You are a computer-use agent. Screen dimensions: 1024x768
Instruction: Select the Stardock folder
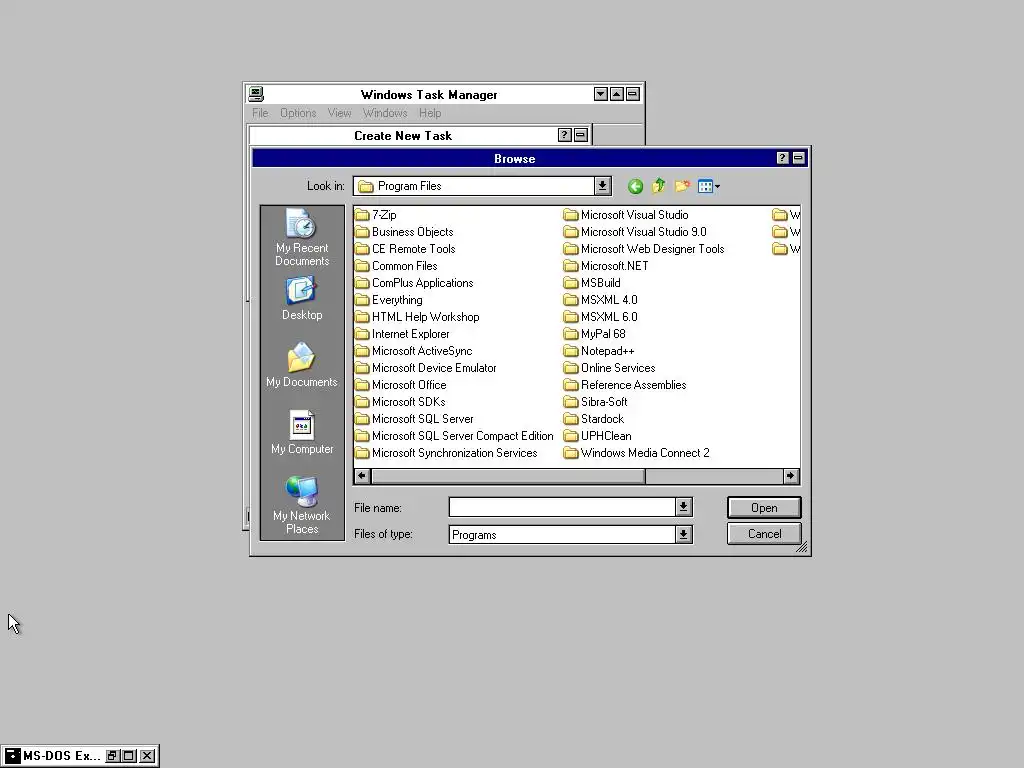pos(594,419)
